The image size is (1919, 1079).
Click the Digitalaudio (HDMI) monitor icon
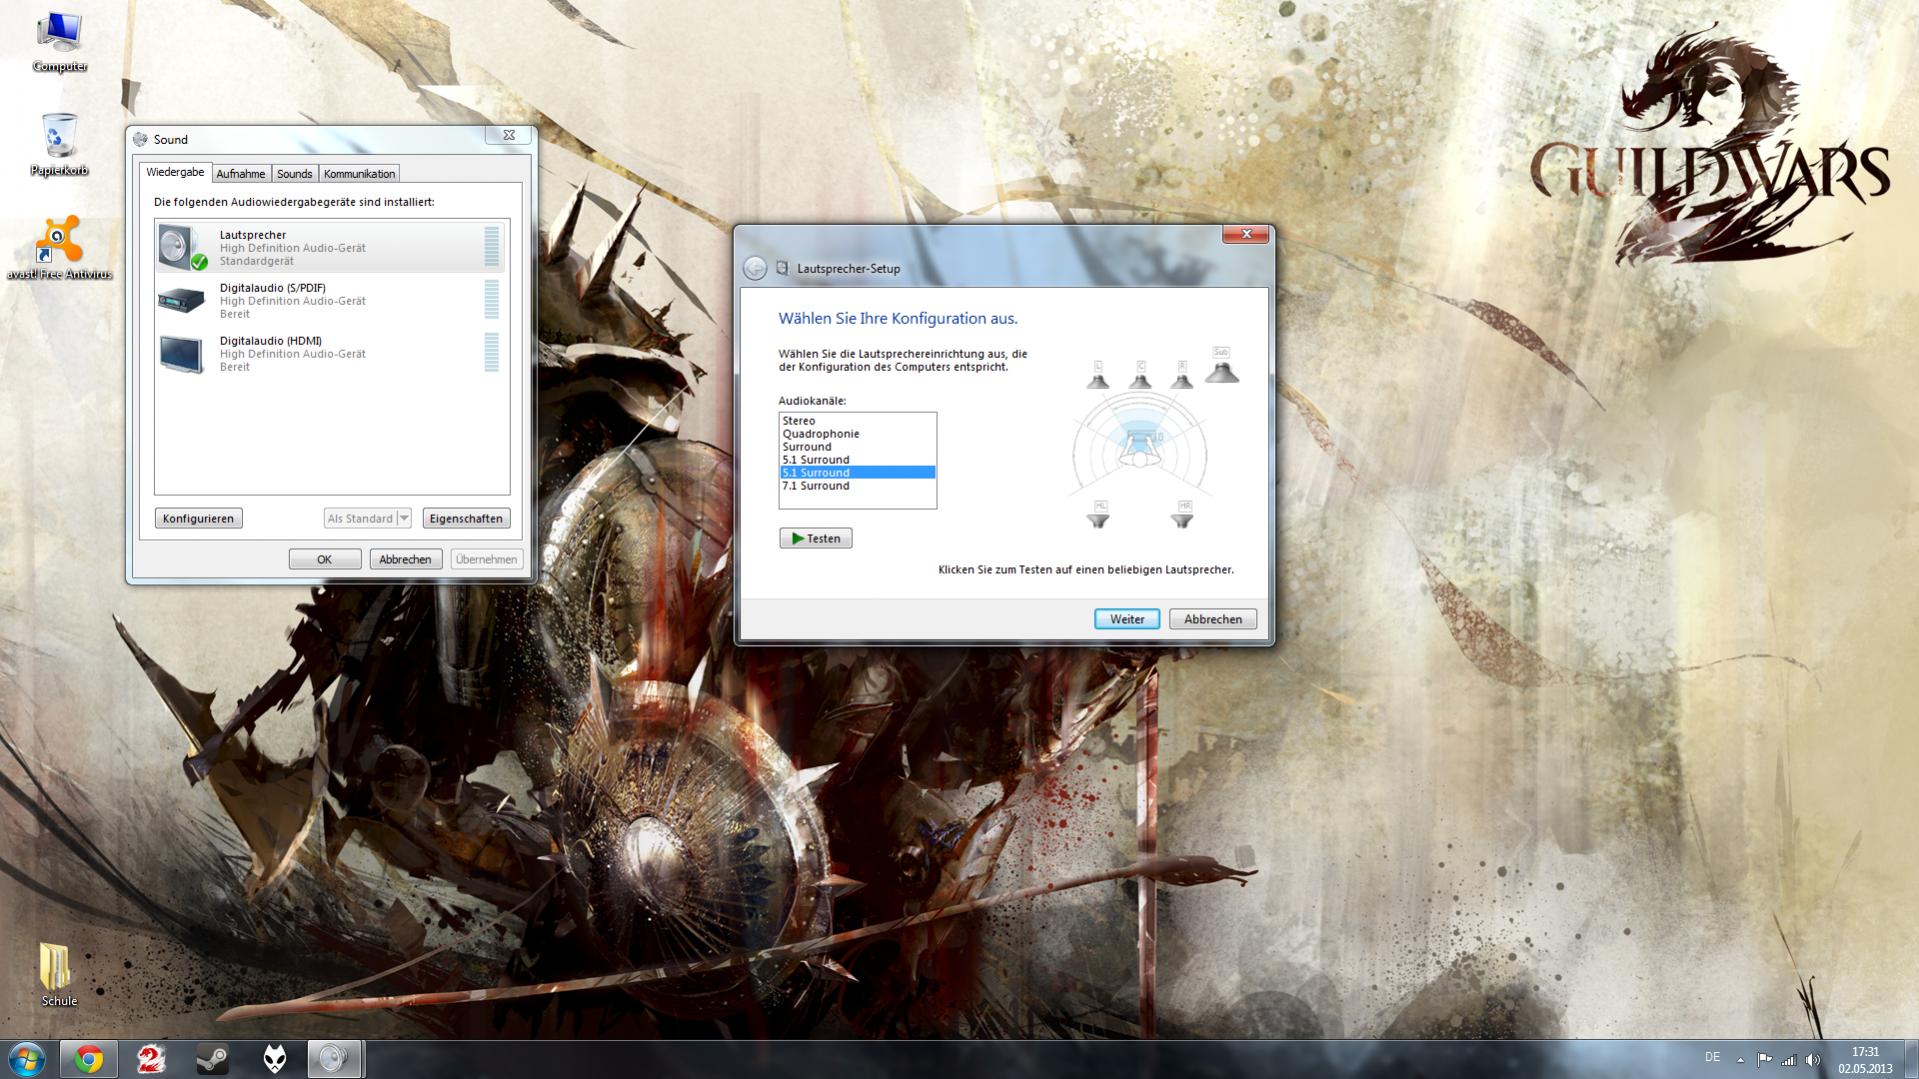182,353
